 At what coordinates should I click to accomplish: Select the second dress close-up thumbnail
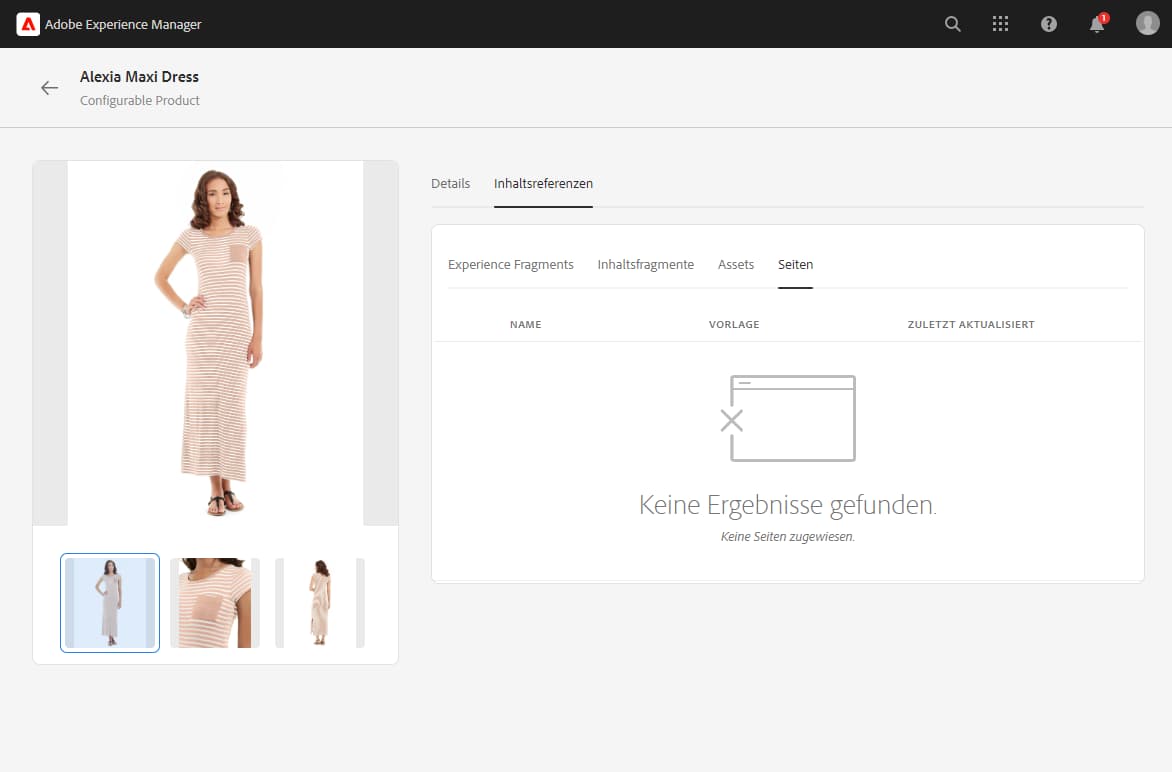[214, 602]
